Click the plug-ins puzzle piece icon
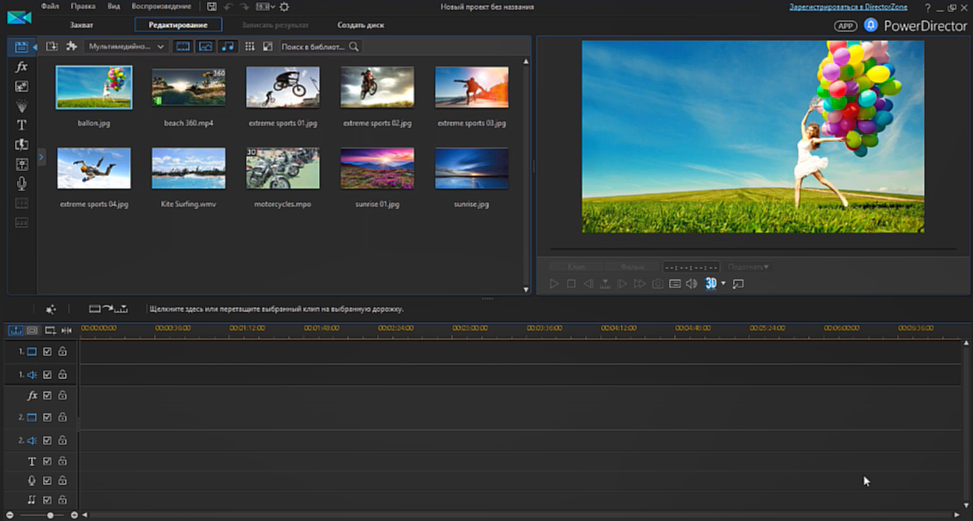 pyautogui.click(x=71, y=47)
